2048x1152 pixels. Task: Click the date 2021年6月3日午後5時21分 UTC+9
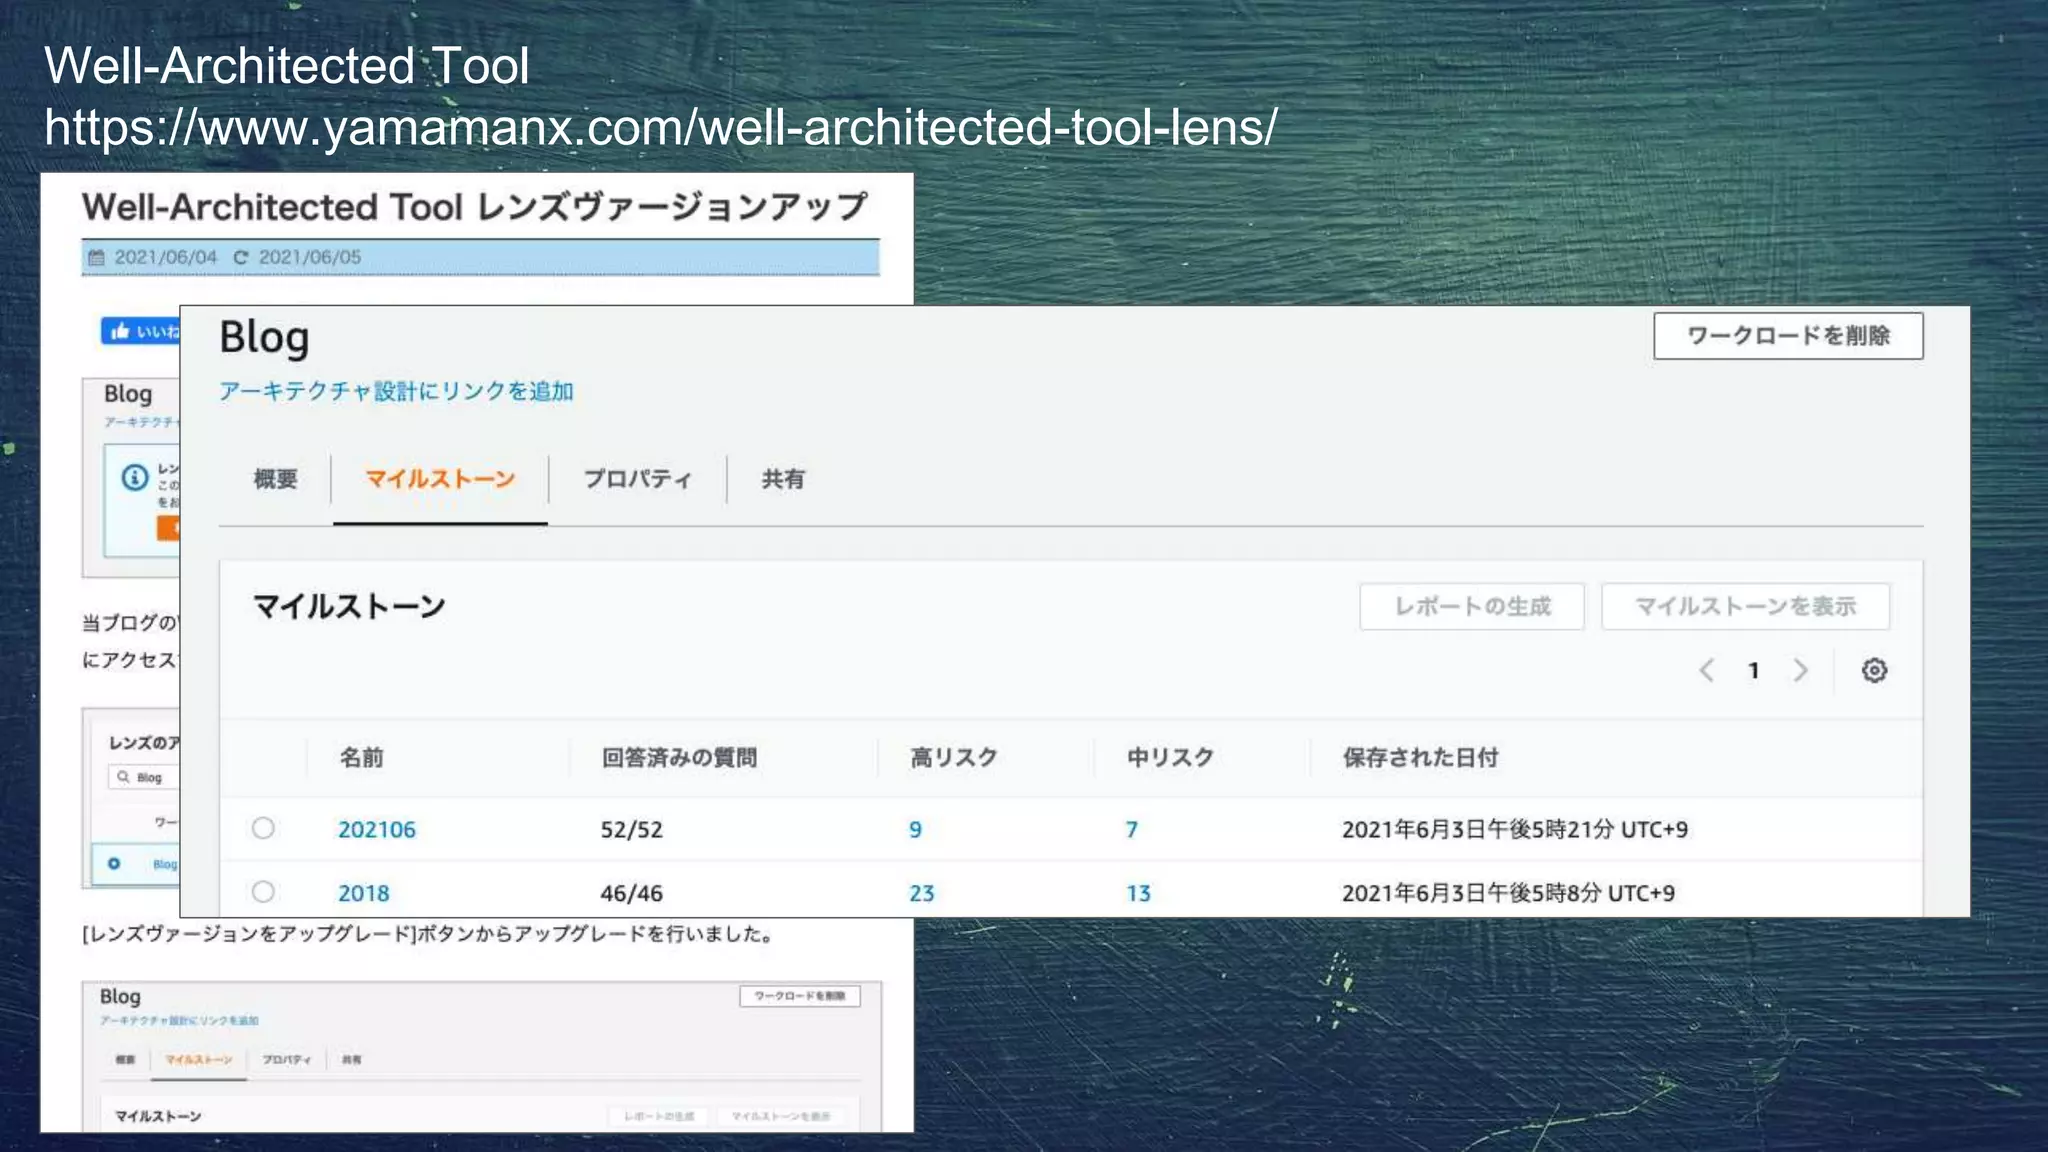pos(1514,829)
